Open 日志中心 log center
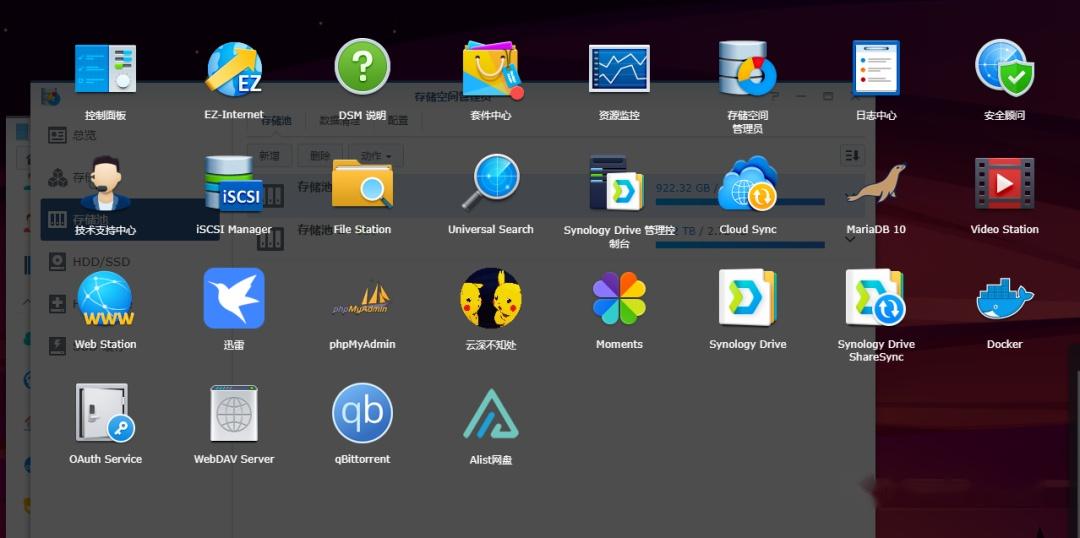Image resolution: width=1080 pixels, height=538 pixels. point(876,68)
